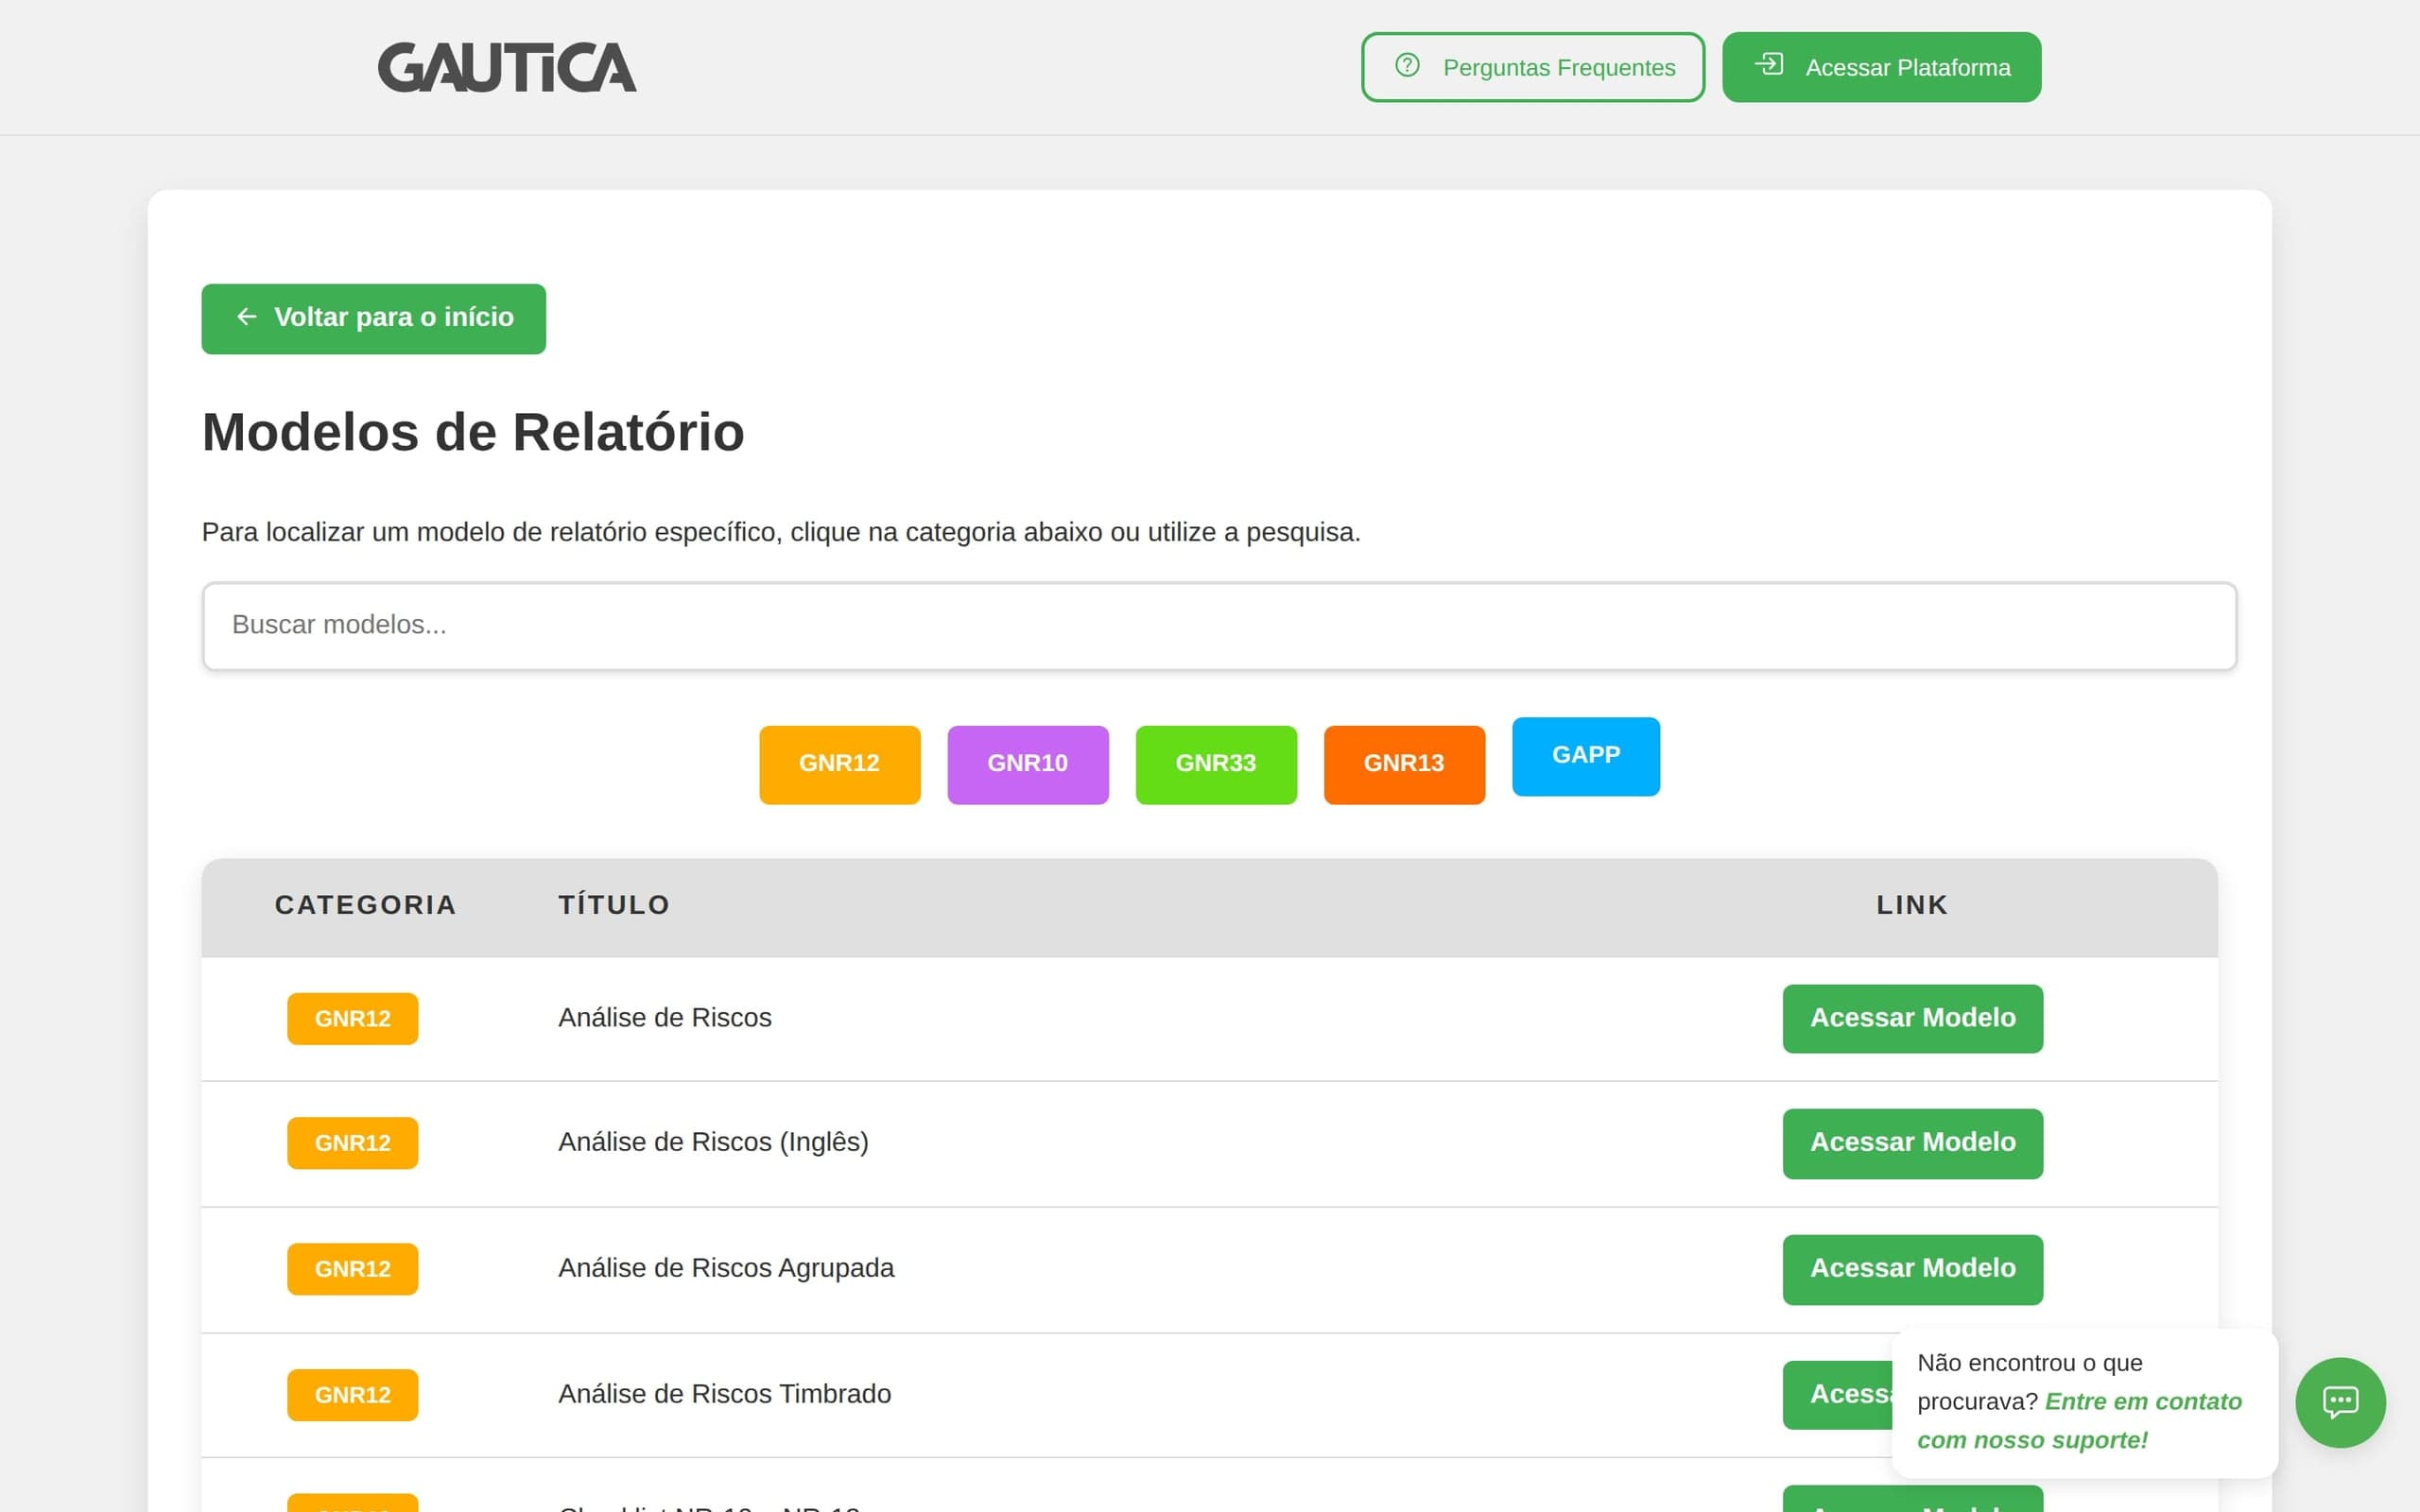Click GNR12 badge in Análise de Riscos row

[x=352, y=1018]
